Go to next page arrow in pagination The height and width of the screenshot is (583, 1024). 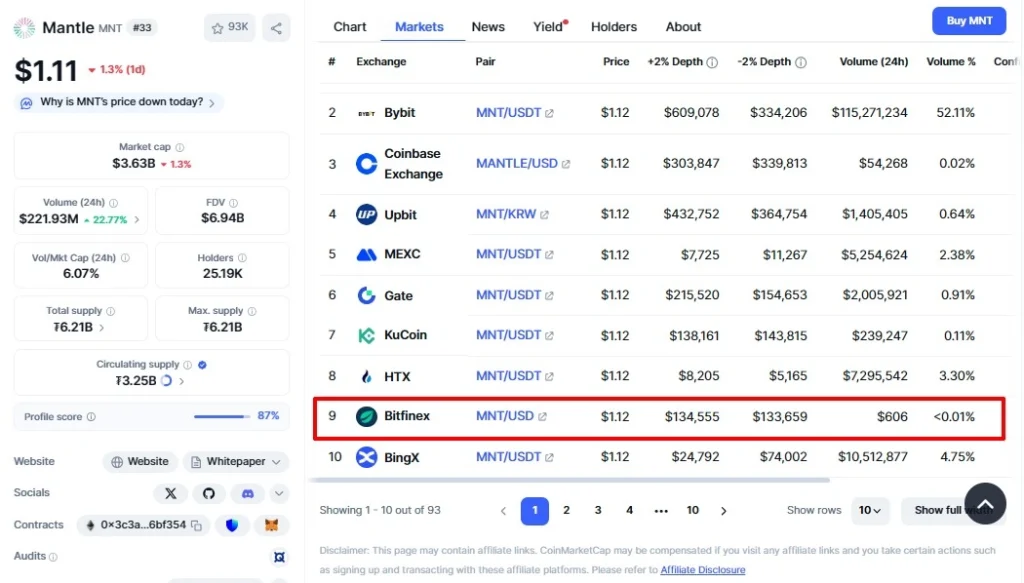[724, 511]
